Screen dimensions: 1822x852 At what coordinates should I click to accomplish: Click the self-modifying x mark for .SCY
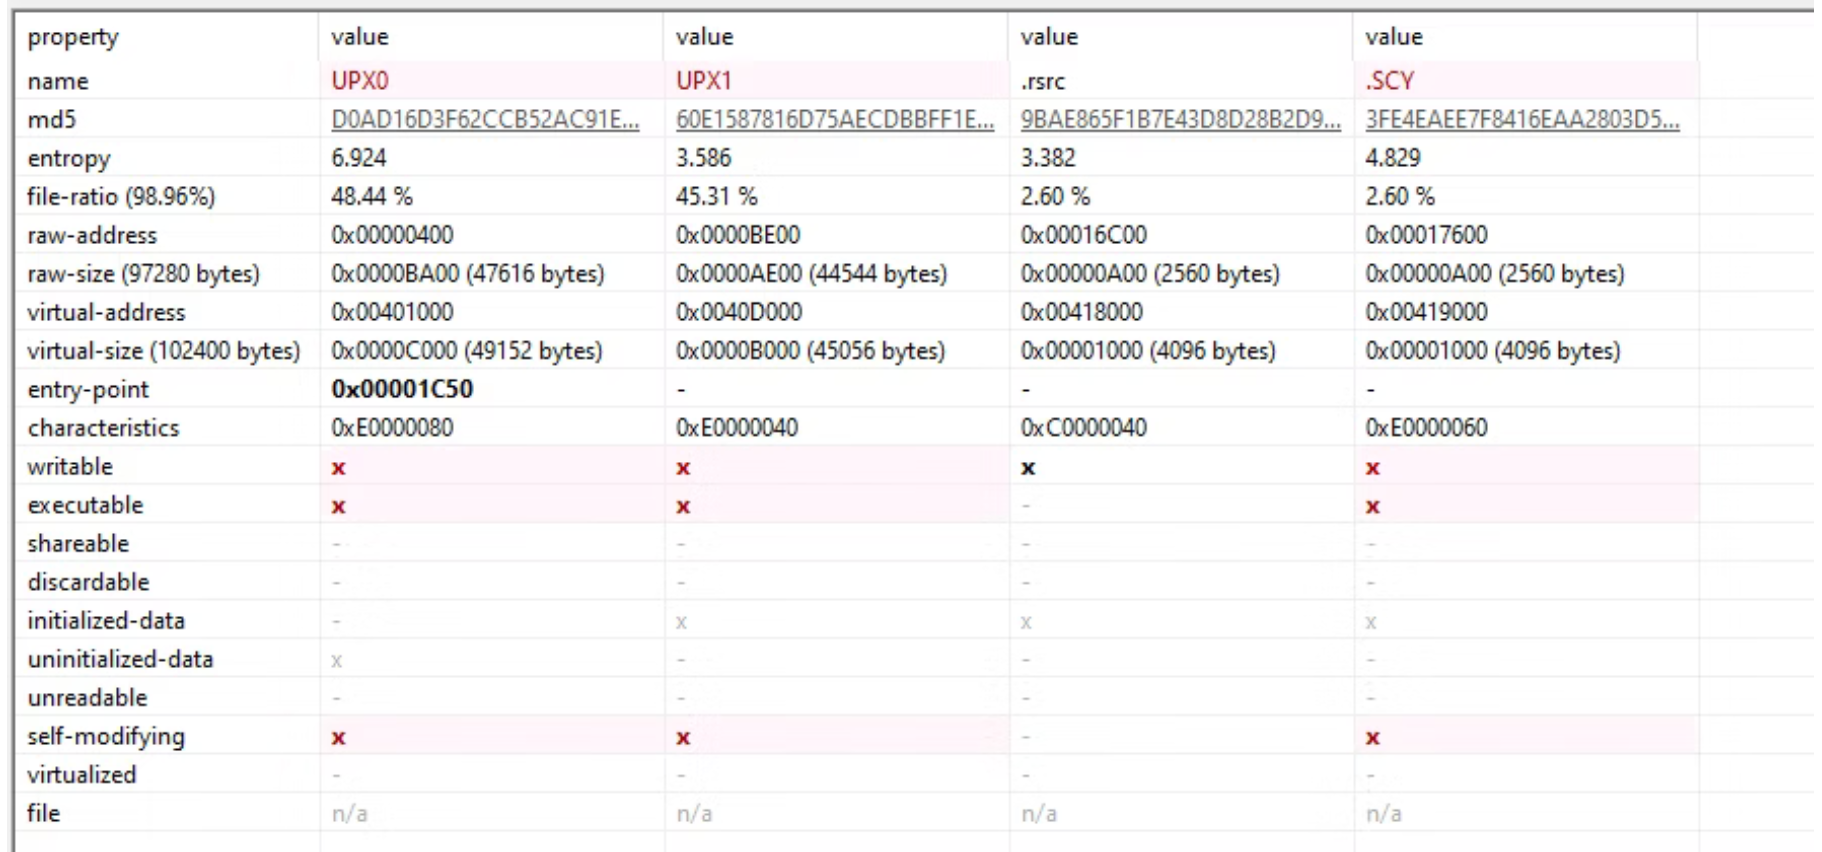[x=1373, y=738]
